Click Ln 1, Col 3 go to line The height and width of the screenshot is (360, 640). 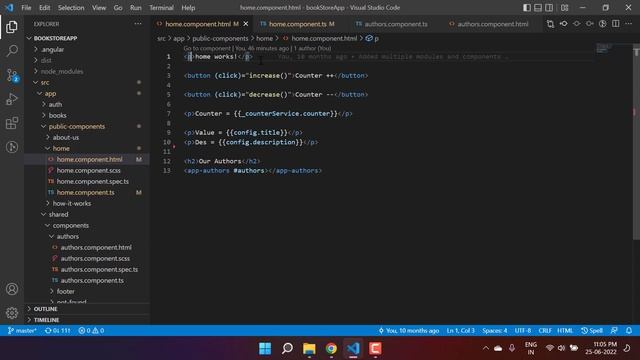pos(460,331)
